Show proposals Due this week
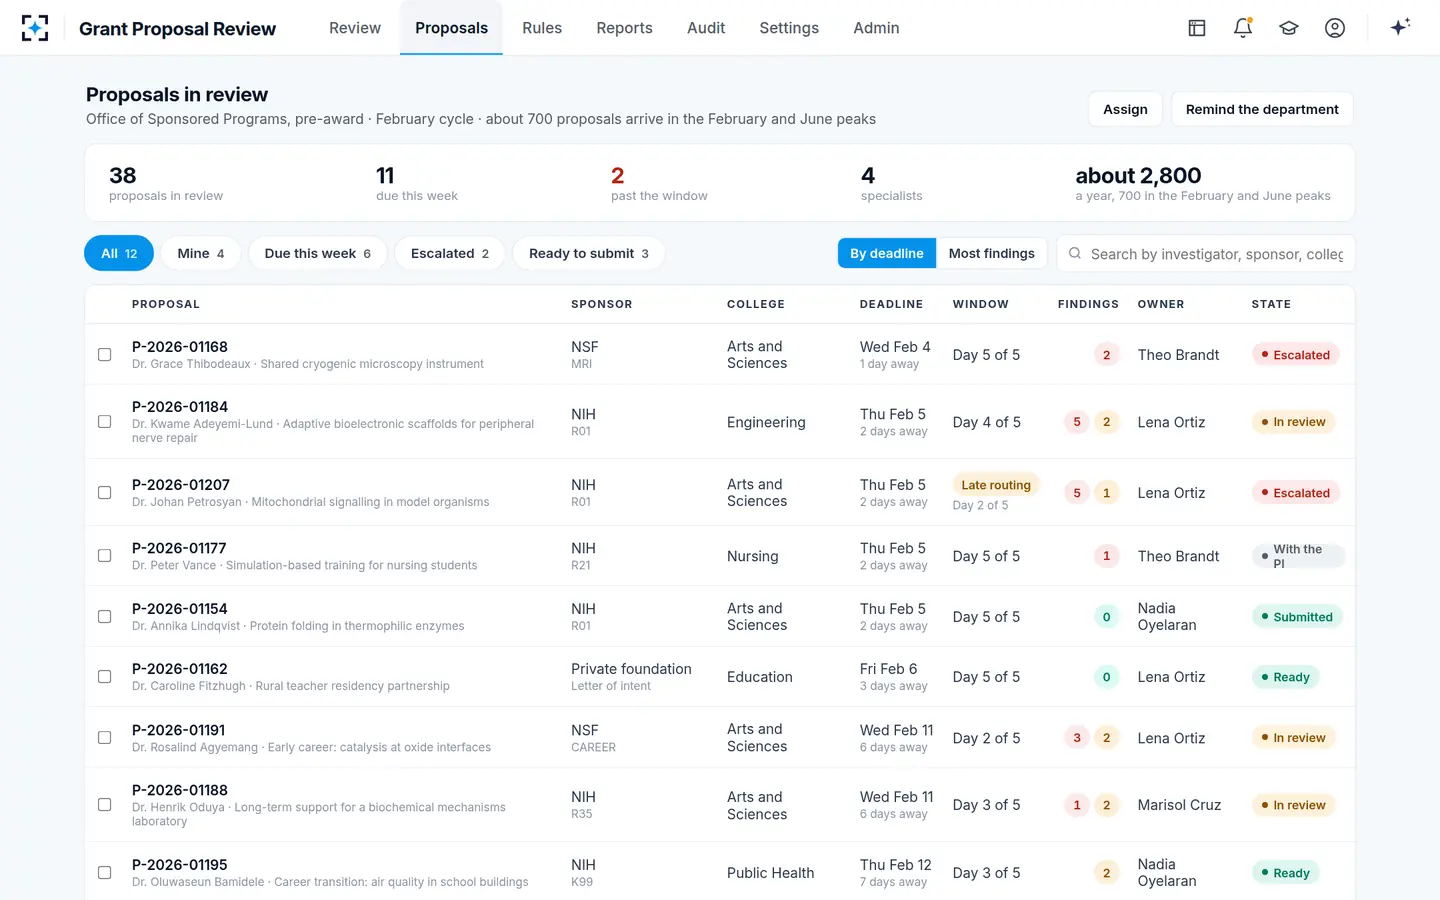The image size is (1440, 900). pyautogui.click(x=318, y=254)
